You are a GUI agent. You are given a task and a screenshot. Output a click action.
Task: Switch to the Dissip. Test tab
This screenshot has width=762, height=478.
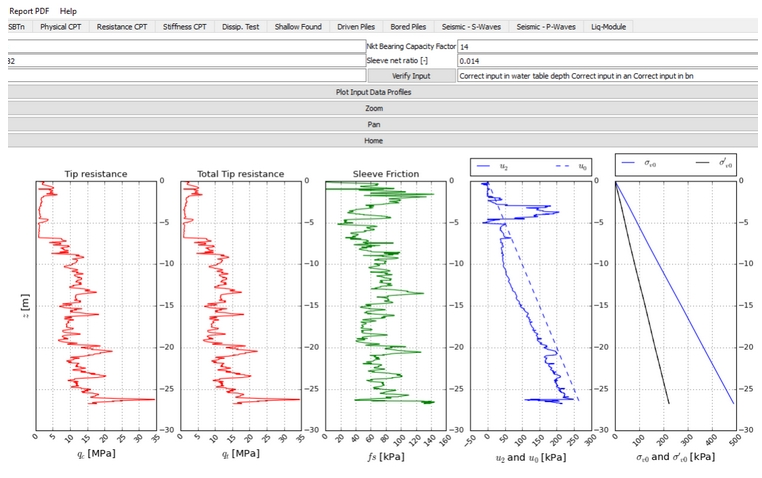(242, 27)
